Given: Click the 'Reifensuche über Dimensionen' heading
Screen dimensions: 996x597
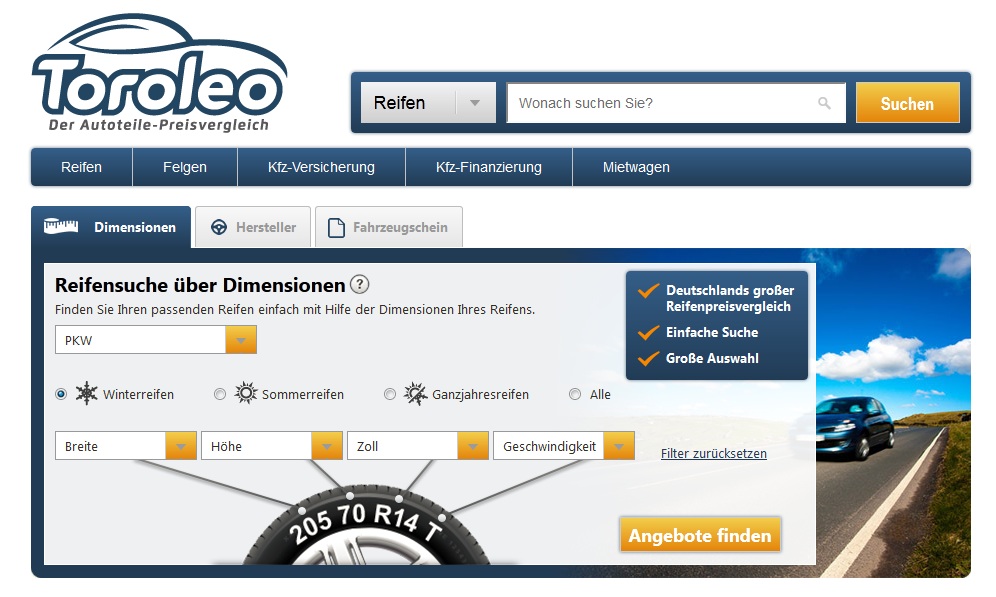Looking at the screenshot, I should pyautogui.click(x=200, y=285).
